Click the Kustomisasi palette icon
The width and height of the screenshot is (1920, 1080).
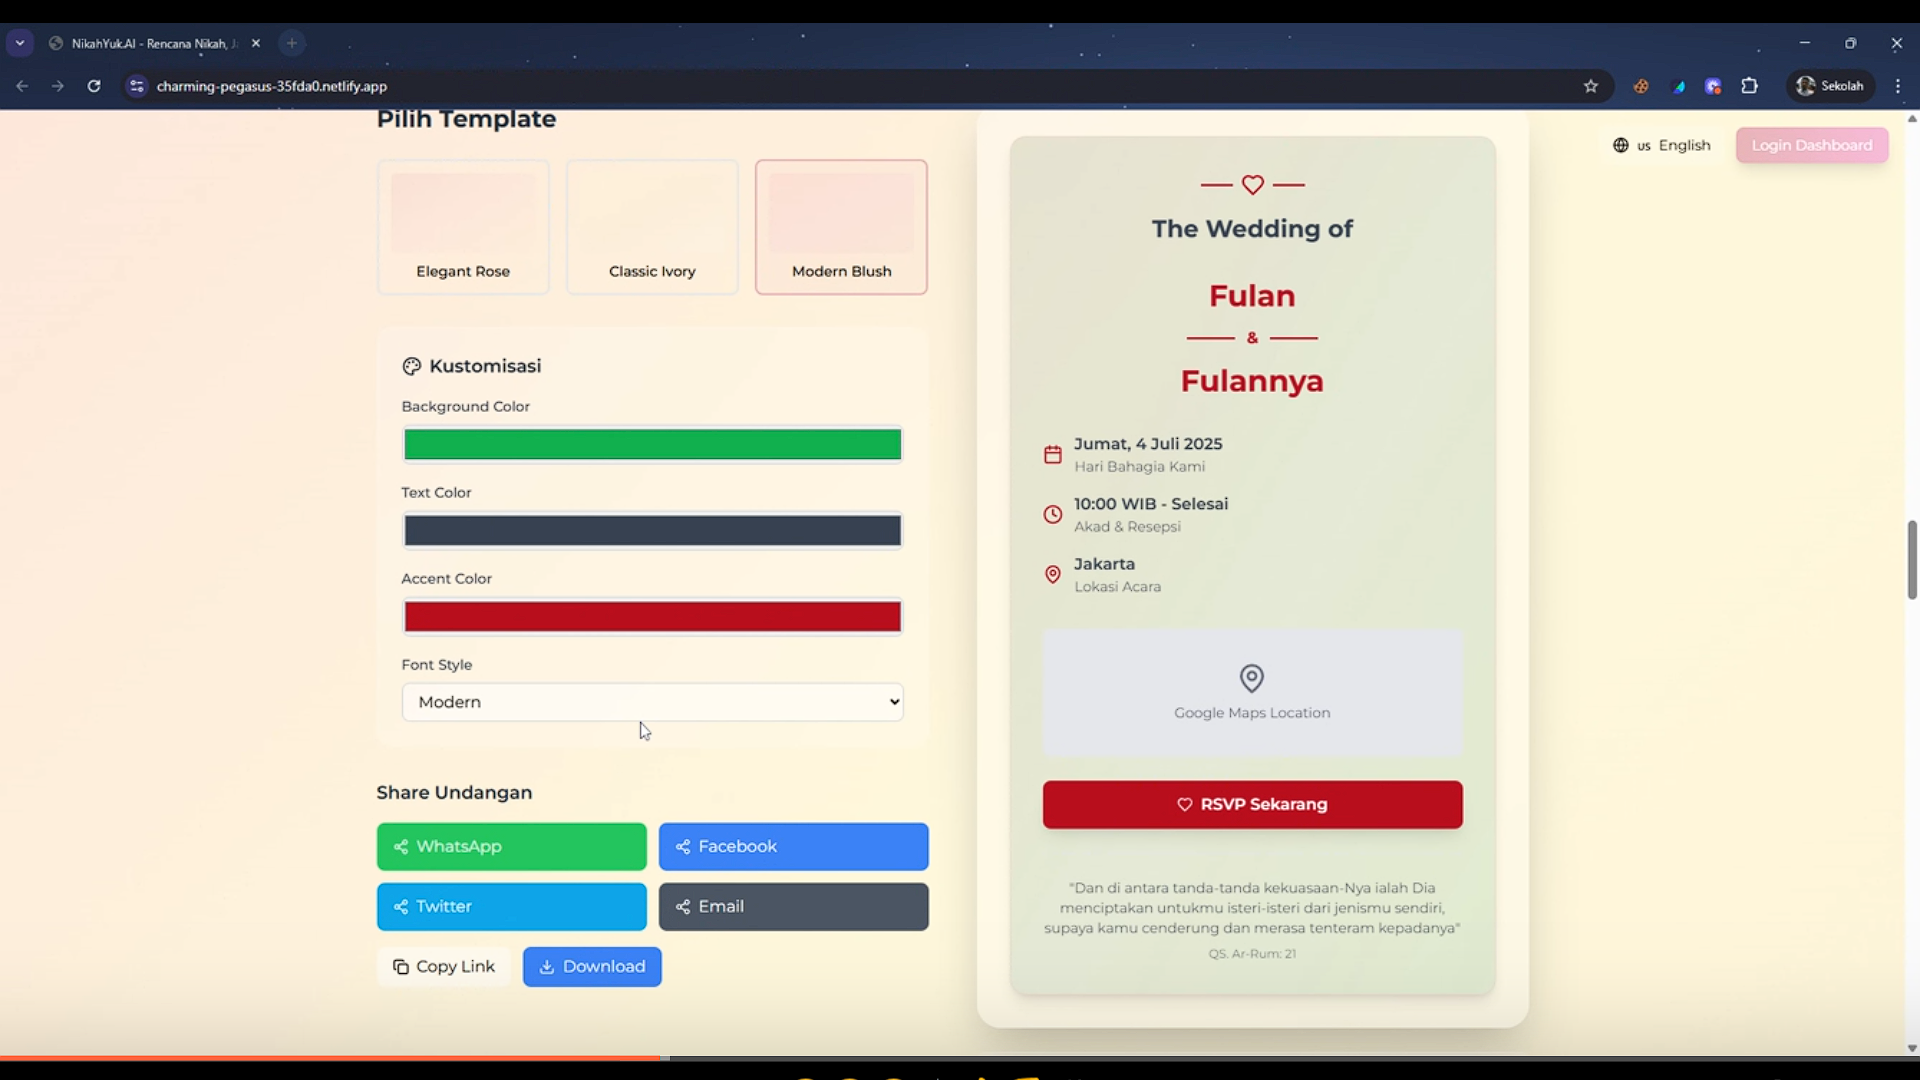(x=411, y=366)
